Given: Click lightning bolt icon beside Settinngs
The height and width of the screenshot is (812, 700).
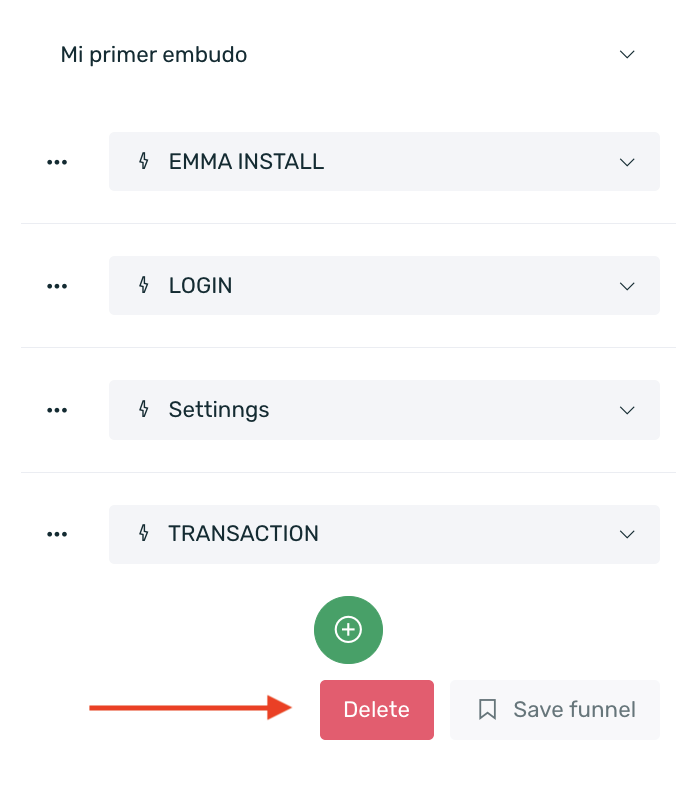Looking at the screenshot, I should (144, 409).
